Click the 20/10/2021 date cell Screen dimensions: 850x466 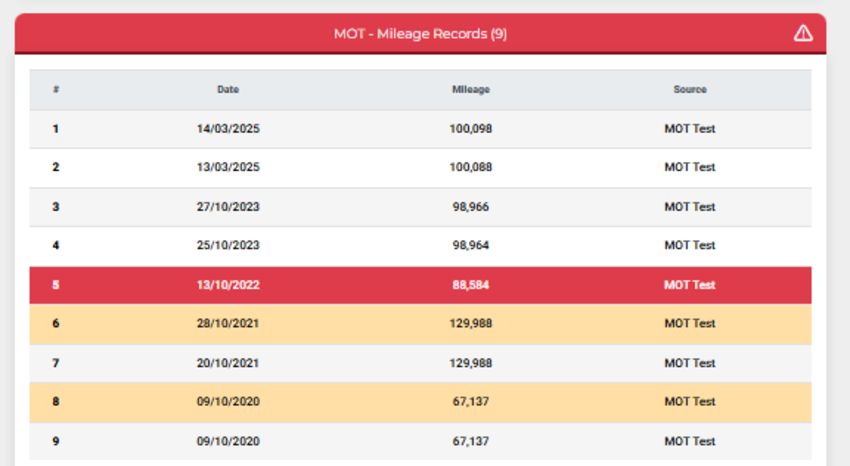(228, 363)
